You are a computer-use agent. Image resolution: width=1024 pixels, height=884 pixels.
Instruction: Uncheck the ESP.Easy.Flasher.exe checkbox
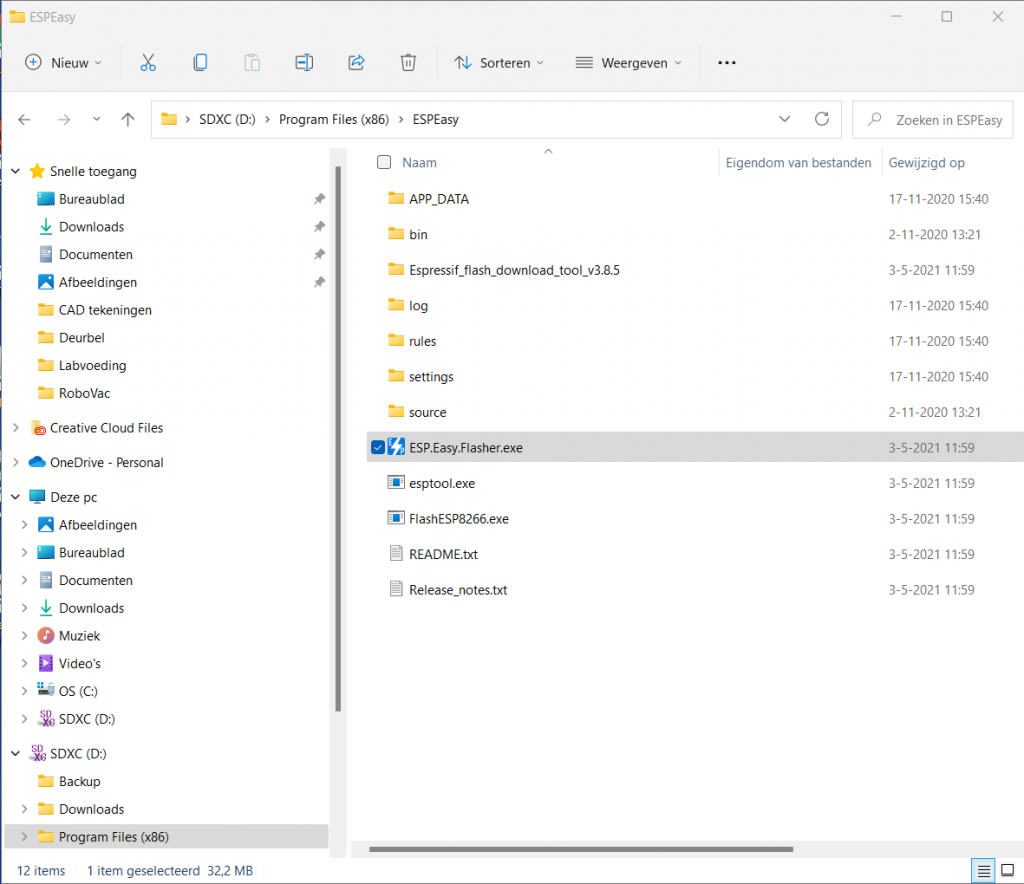click(x=377, y=447)
